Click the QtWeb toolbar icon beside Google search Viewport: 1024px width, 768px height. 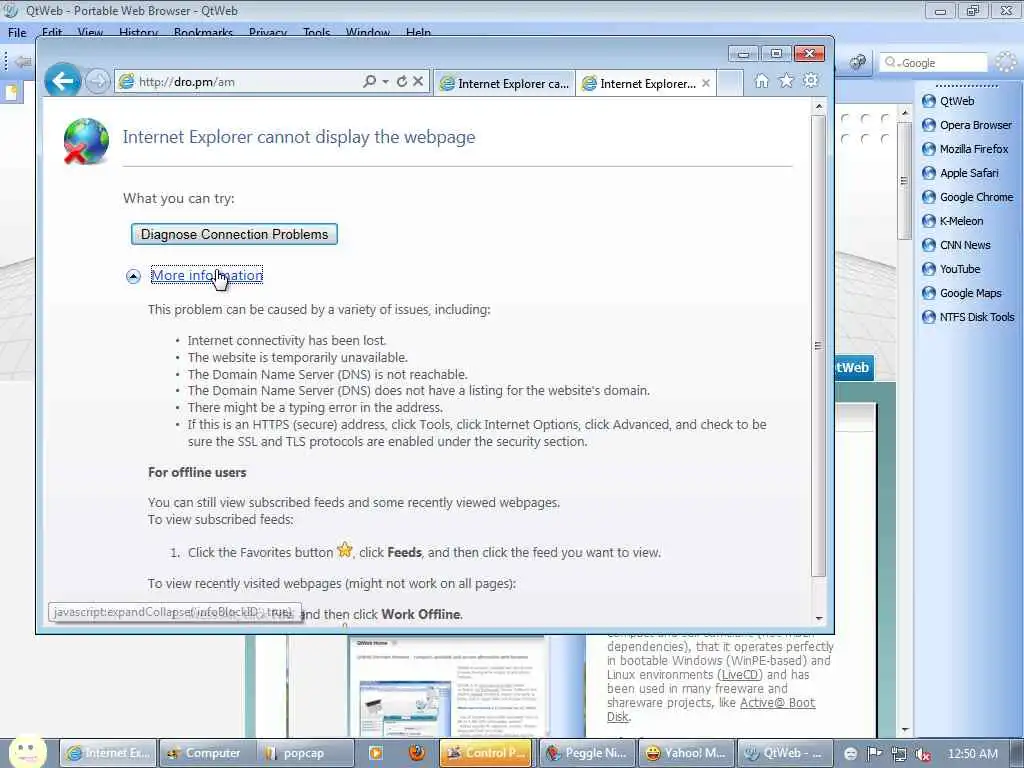[x=857, y=62]
